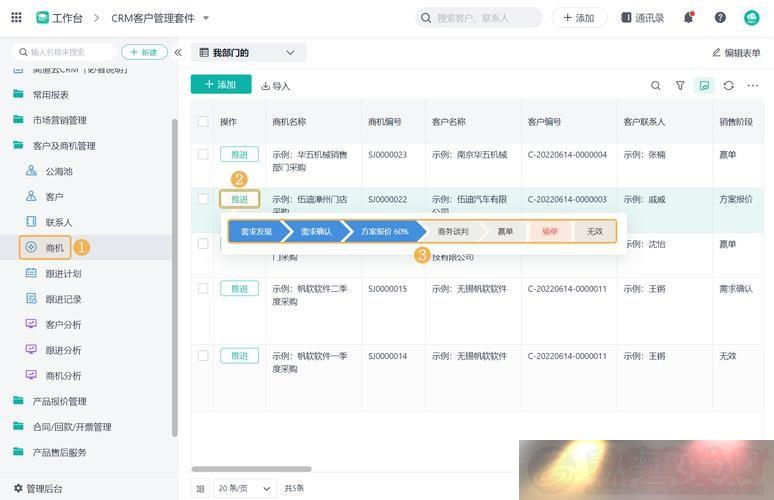Click 推进 for row SJ0000014
774x500 pixels.
click(239, 355)
